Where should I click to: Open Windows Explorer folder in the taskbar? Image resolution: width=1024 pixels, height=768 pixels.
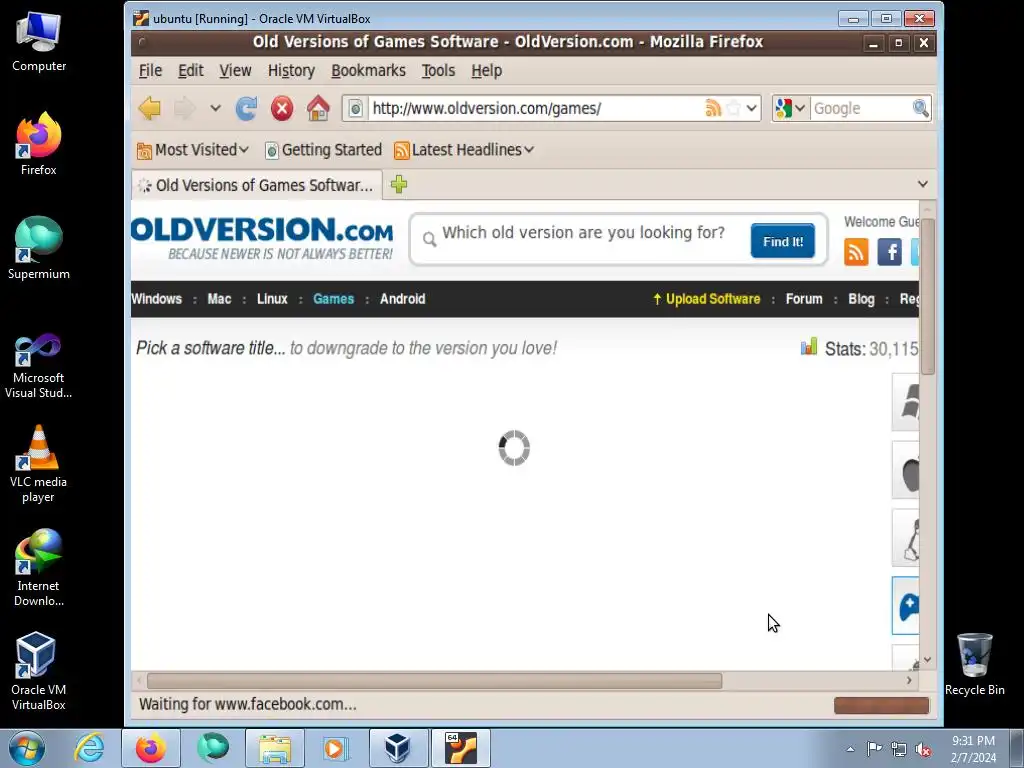coord(275,748)
